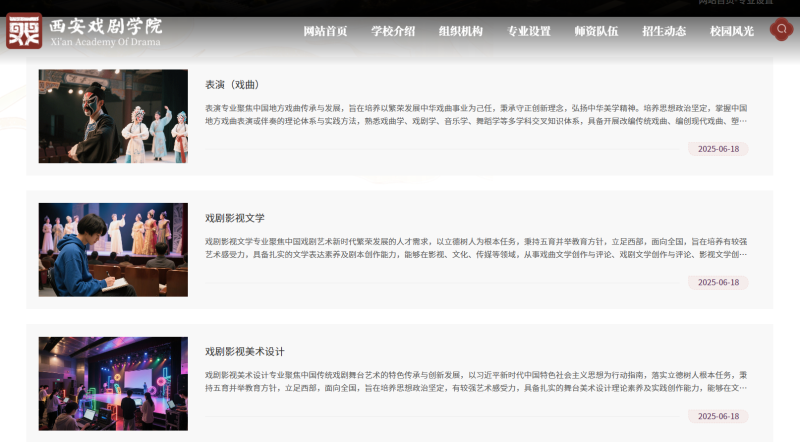Click the opera performers thumbnail image

[x=113, y=116]
